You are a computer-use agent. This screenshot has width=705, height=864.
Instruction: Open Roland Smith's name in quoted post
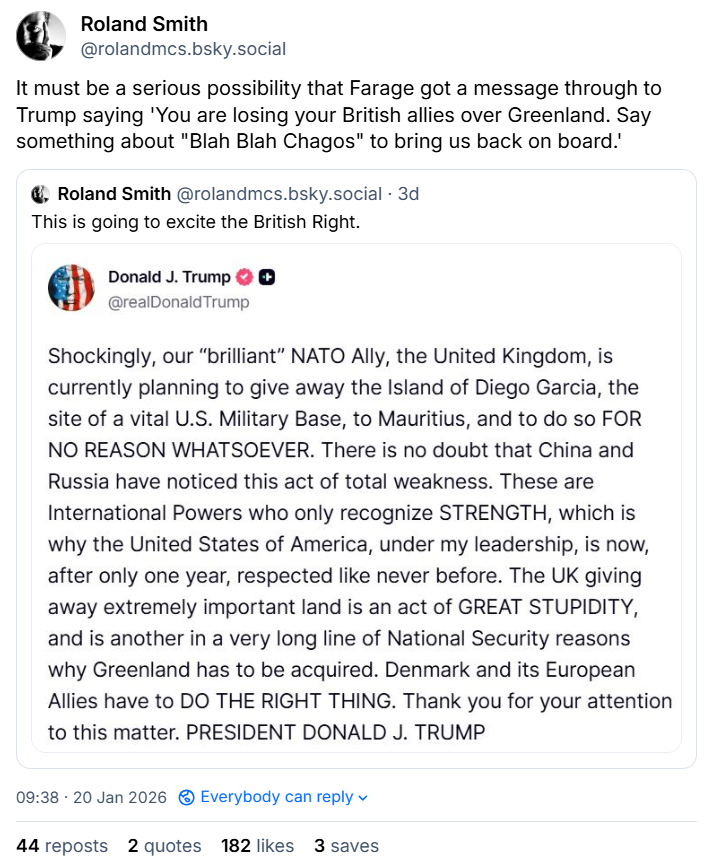click(x=114, y=194)
